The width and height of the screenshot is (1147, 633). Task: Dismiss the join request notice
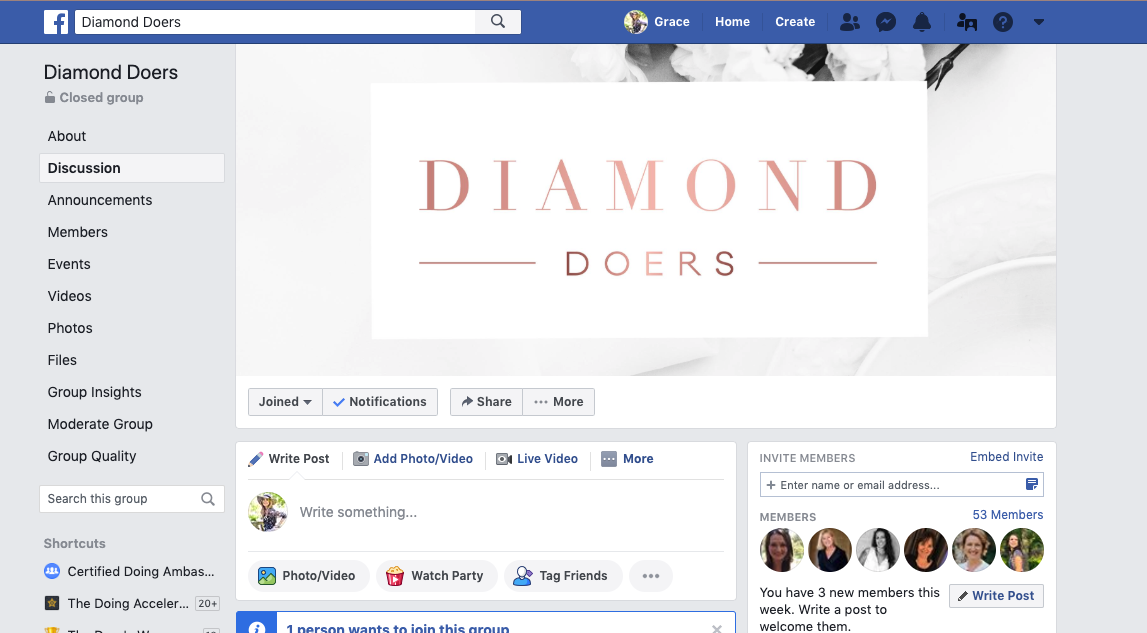(717, 629)
